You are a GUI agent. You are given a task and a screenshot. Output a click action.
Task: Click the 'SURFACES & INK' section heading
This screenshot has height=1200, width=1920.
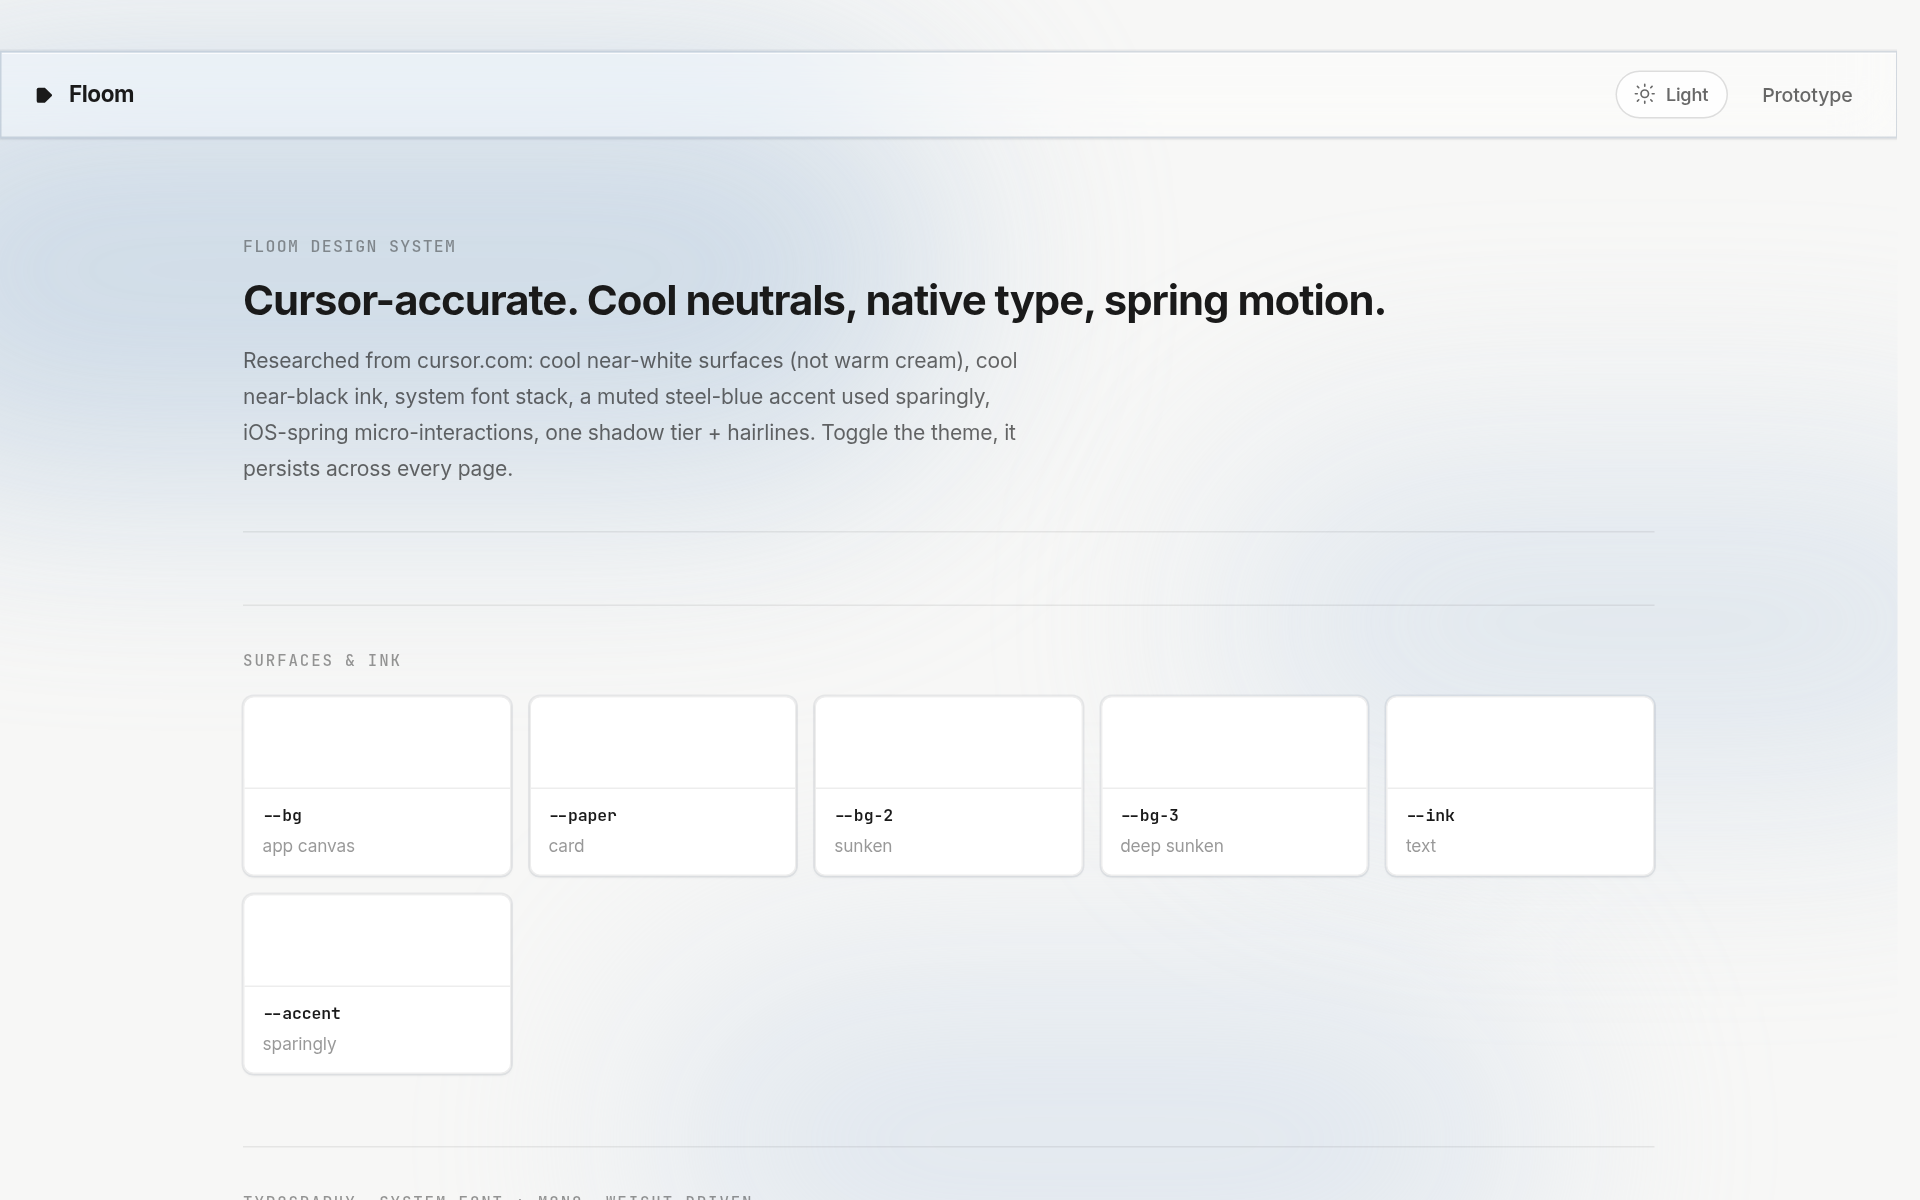click(322, 660)
